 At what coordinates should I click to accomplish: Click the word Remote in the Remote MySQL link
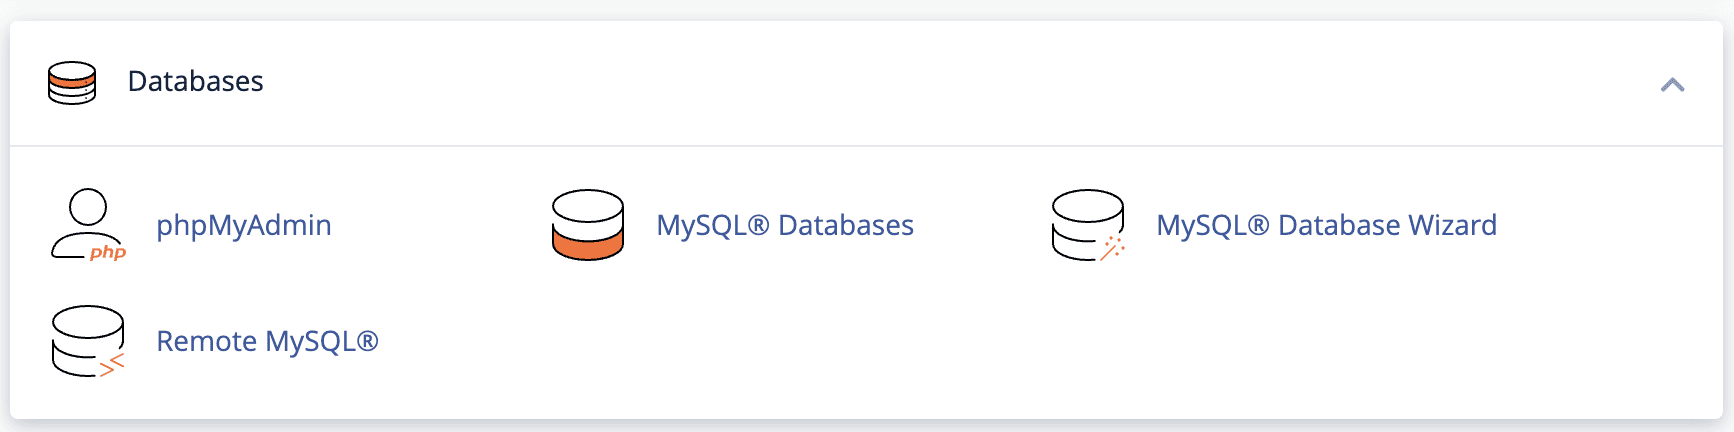pyautogui.click(x=207, y=341)
